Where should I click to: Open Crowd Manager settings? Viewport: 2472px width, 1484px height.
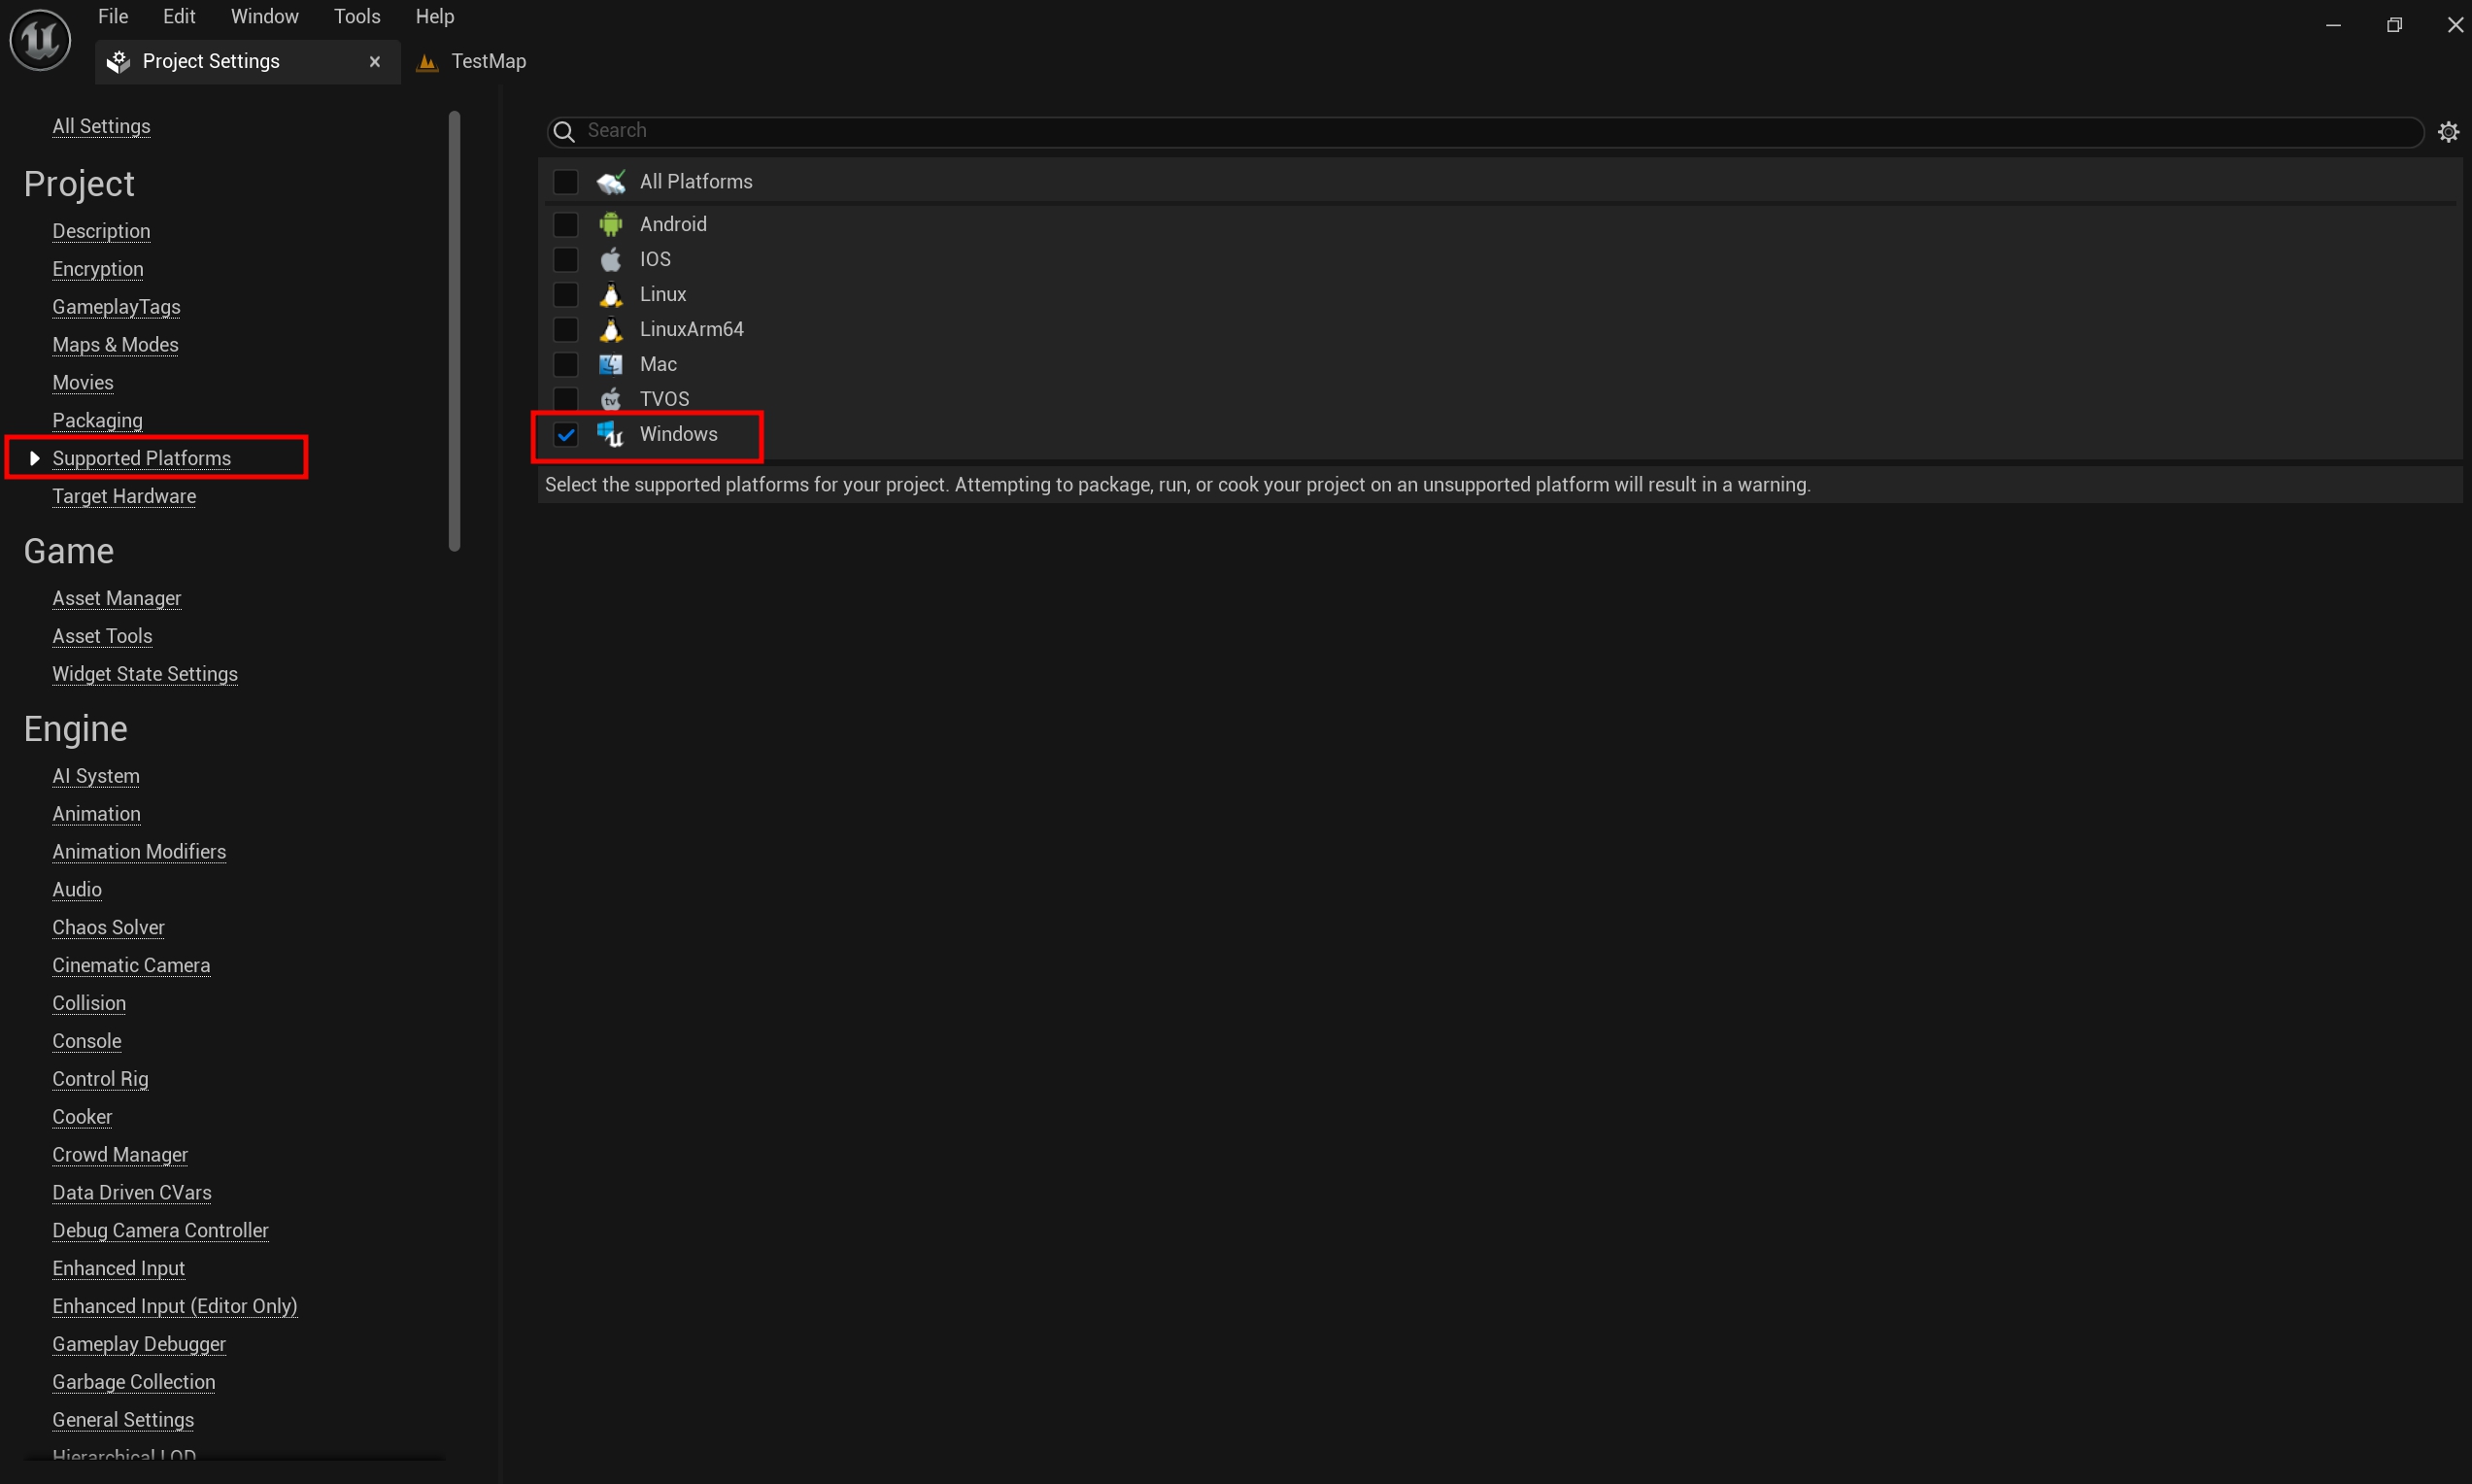point(121,1157)
